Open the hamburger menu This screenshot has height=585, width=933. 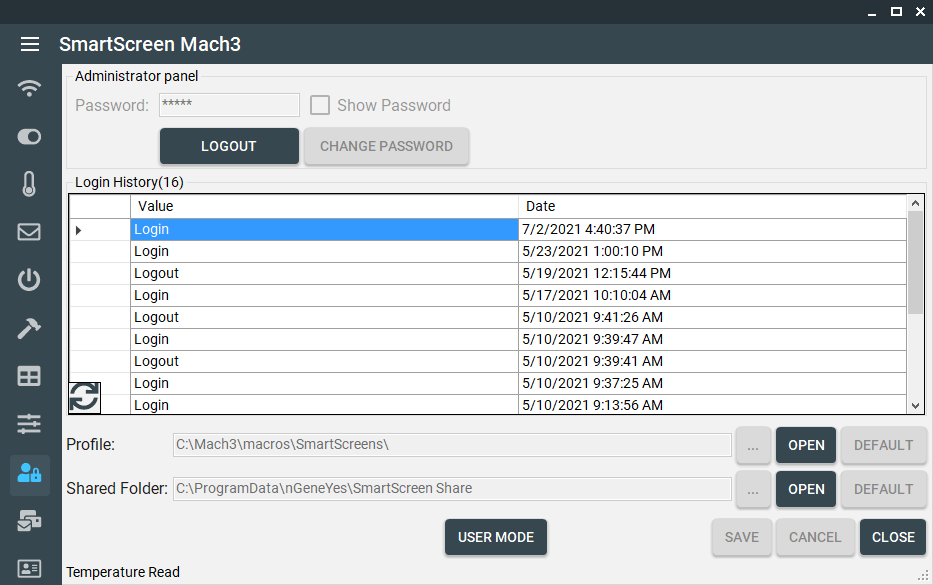30,44
